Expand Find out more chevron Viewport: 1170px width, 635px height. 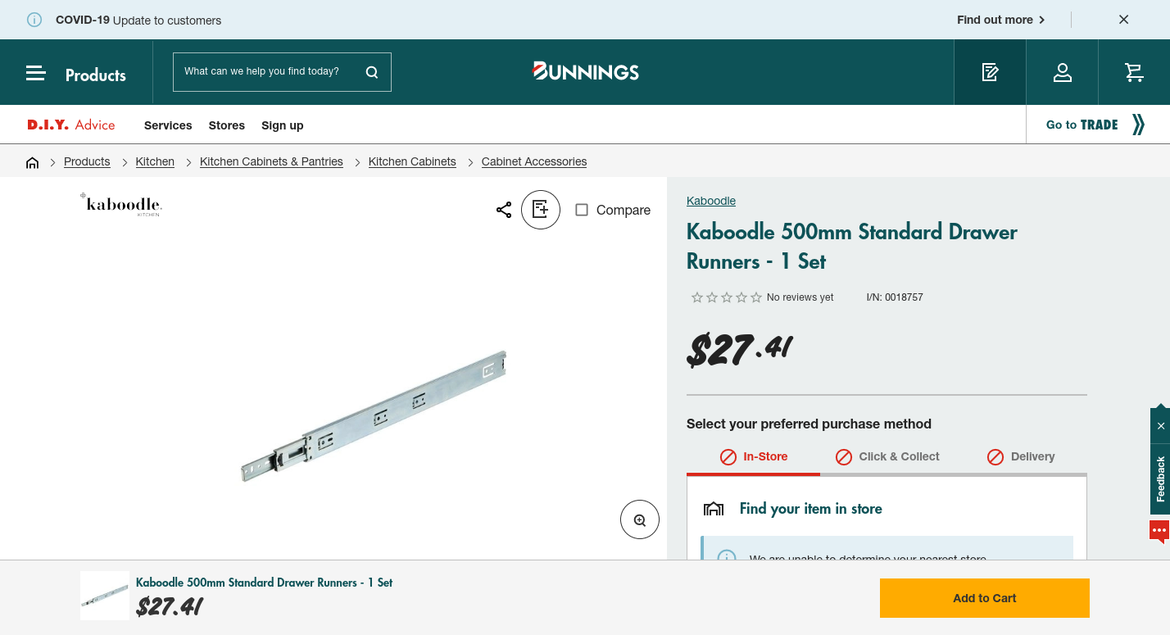1042,20
